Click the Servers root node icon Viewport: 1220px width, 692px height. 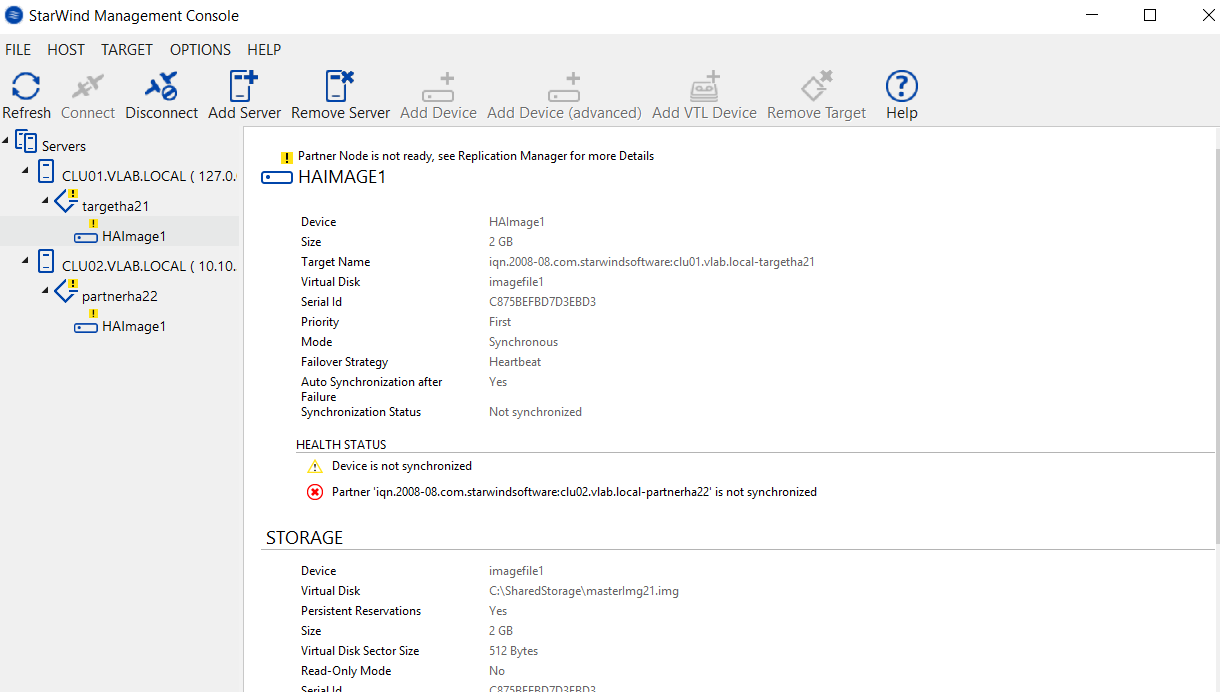pos(26,143)
